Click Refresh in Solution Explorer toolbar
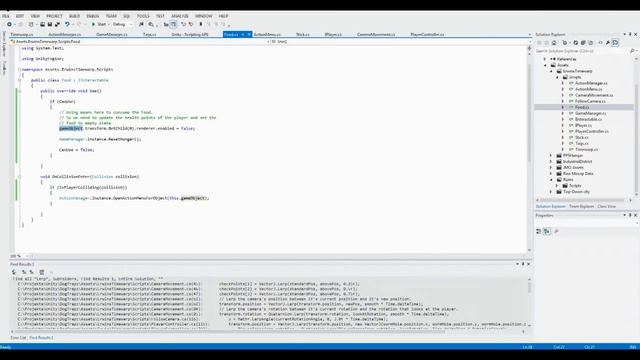The image size is (640, 360). (576, 43)
